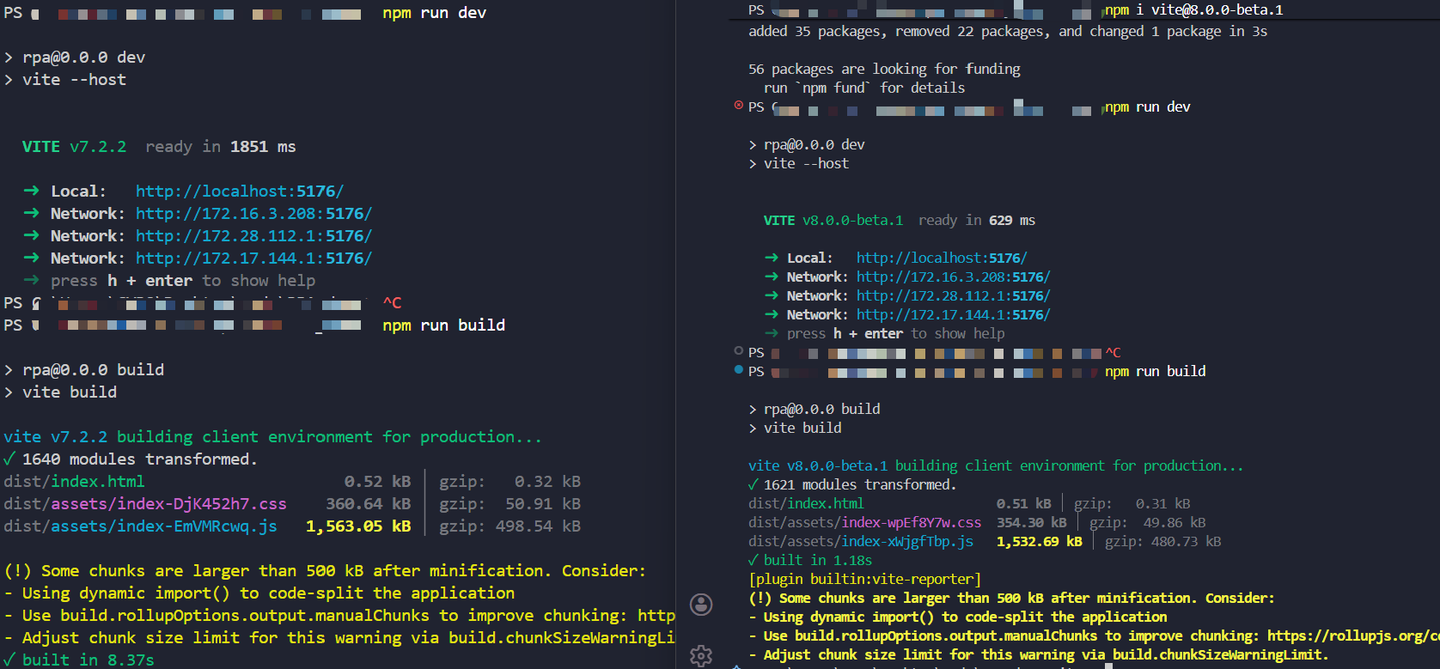Follow the rollupjs.org link in the chunking warning
The image size is (1440, 669).
pos(1353,636)
